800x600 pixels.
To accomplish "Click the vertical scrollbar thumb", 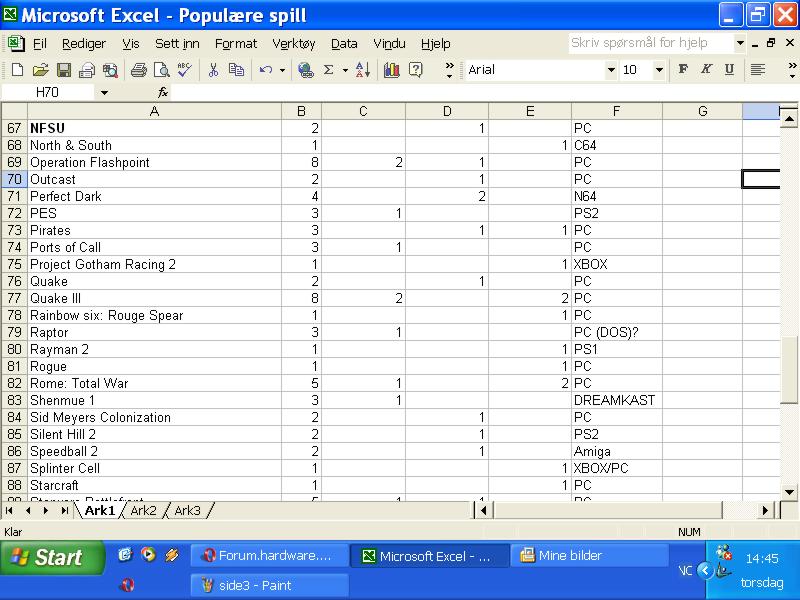I will pos(789,370).
